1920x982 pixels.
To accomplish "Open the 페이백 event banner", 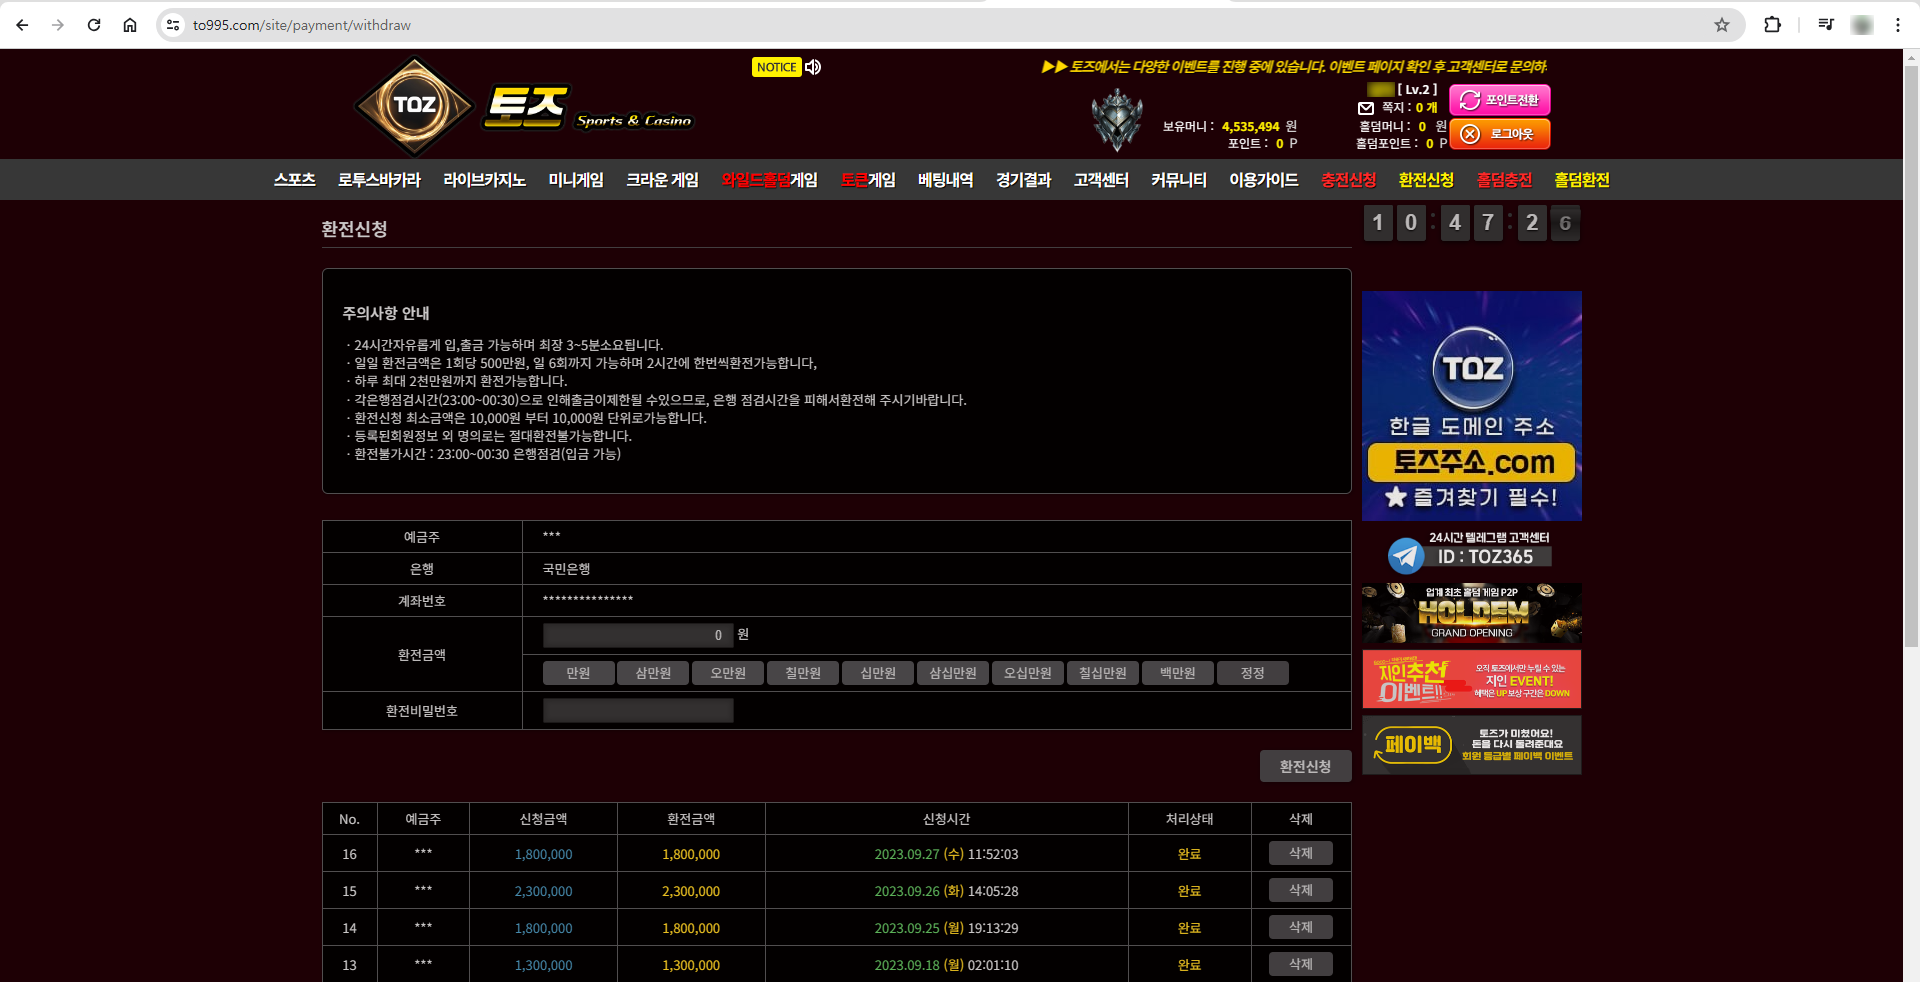I will tap(1472, 745).
